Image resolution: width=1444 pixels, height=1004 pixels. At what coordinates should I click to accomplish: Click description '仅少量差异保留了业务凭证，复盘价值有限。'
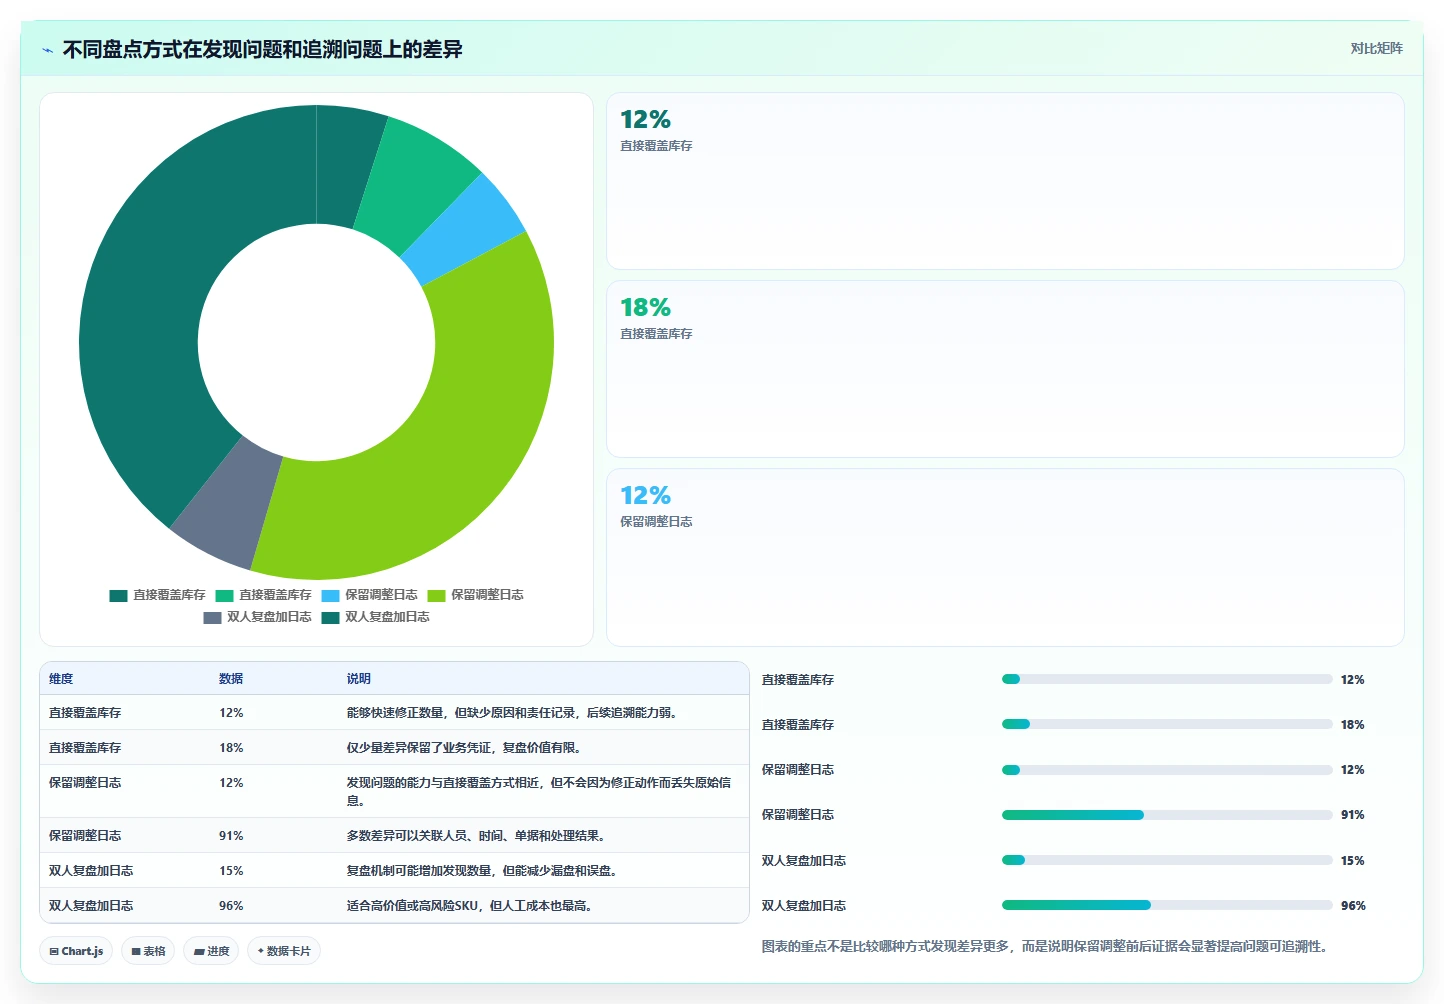464,748
